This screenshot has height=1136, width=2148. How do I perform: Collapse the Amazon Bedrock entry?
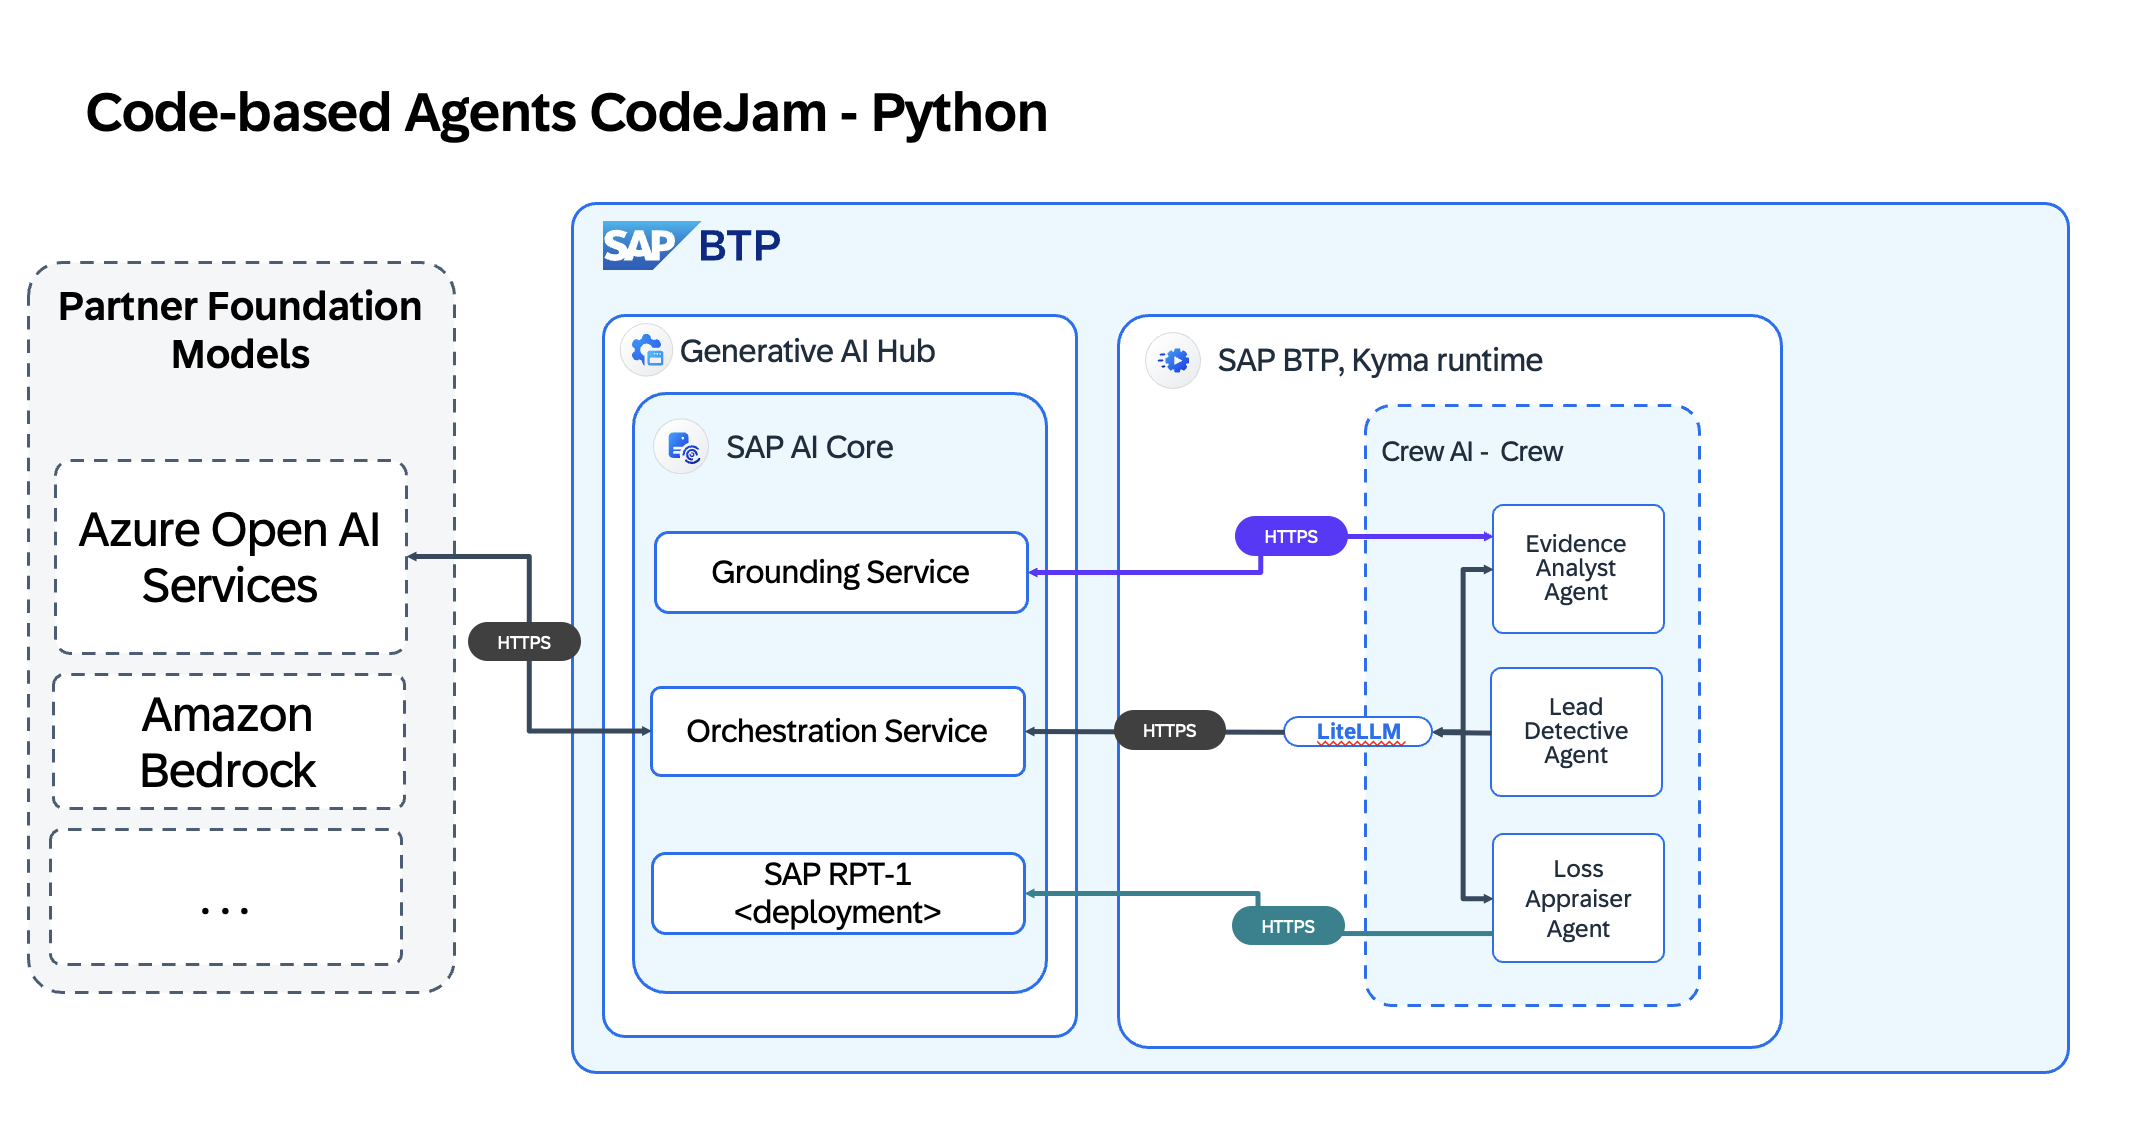tap(228, 742)
